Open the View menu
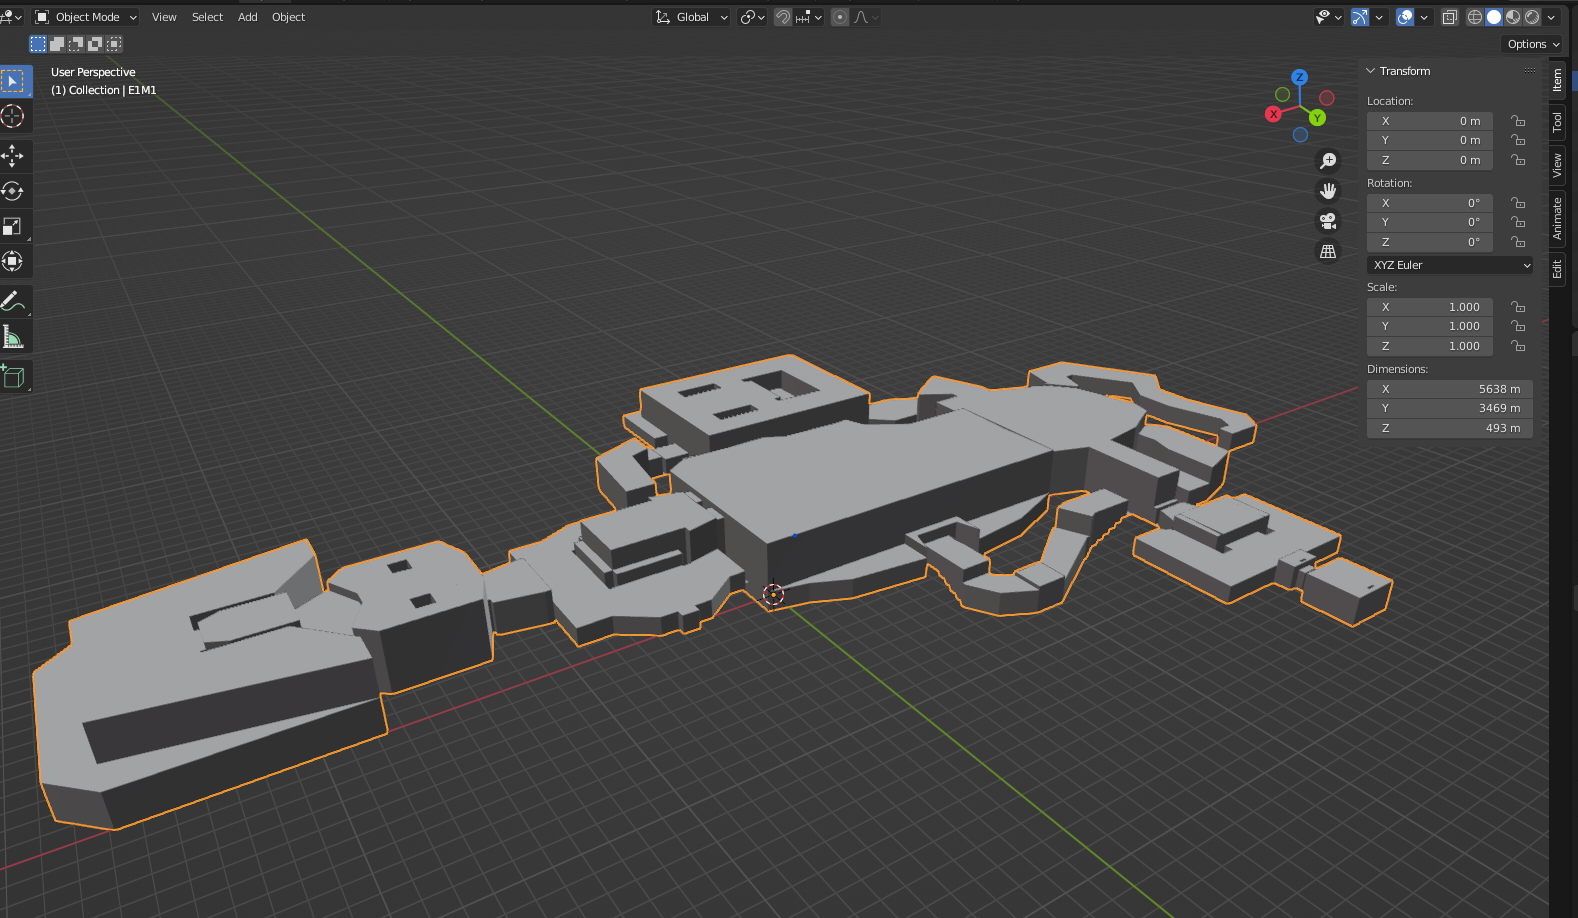 [164, 17]
